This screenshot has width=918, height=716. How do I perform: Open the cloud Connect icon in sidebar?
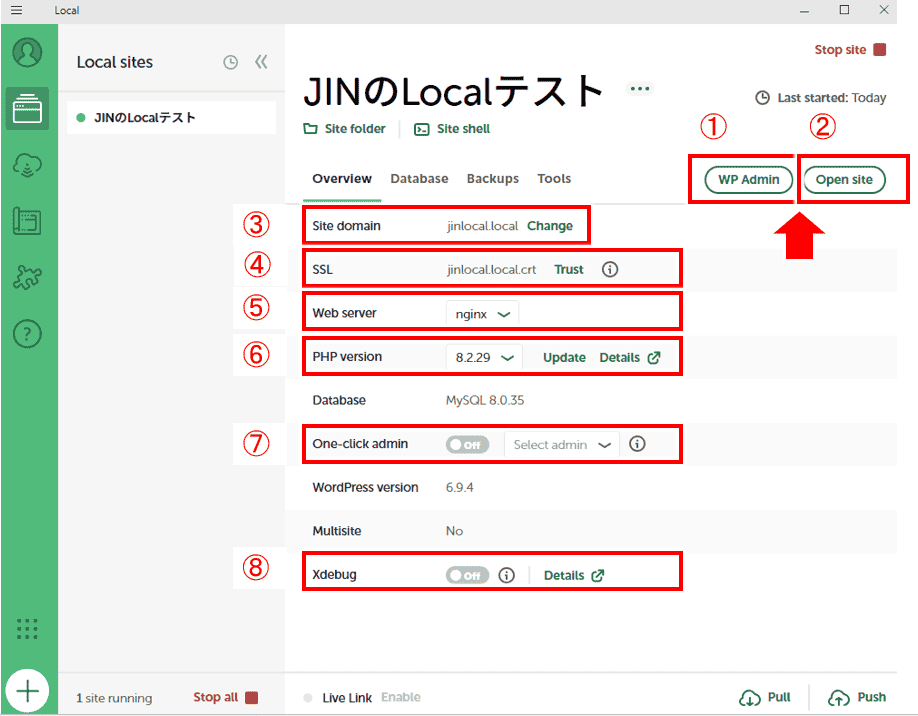(x=28, y=166)
